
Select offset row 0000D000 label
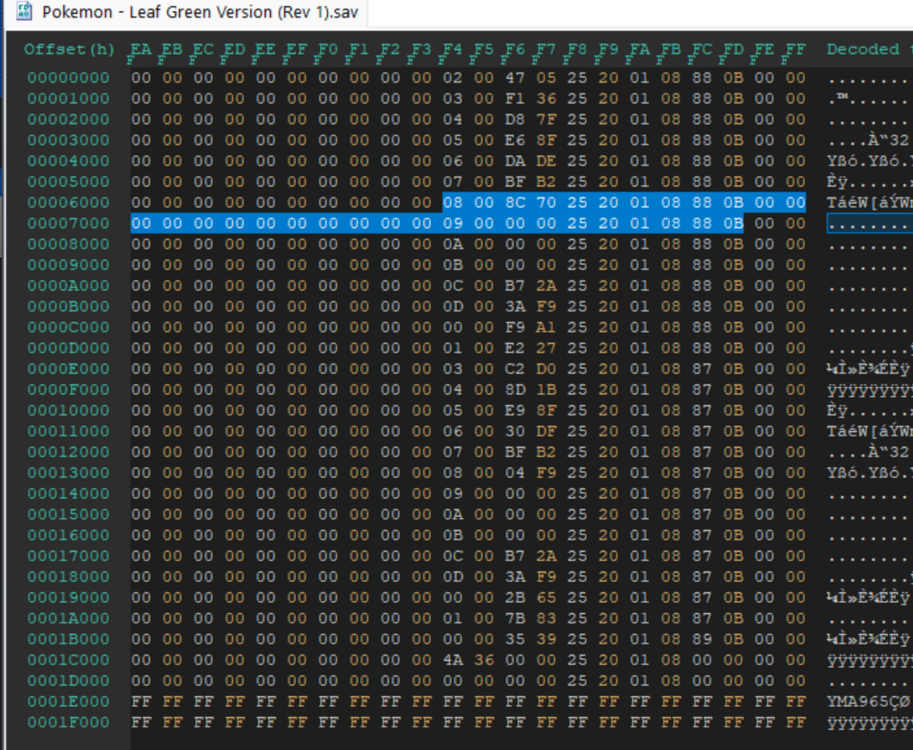[68, 348]
